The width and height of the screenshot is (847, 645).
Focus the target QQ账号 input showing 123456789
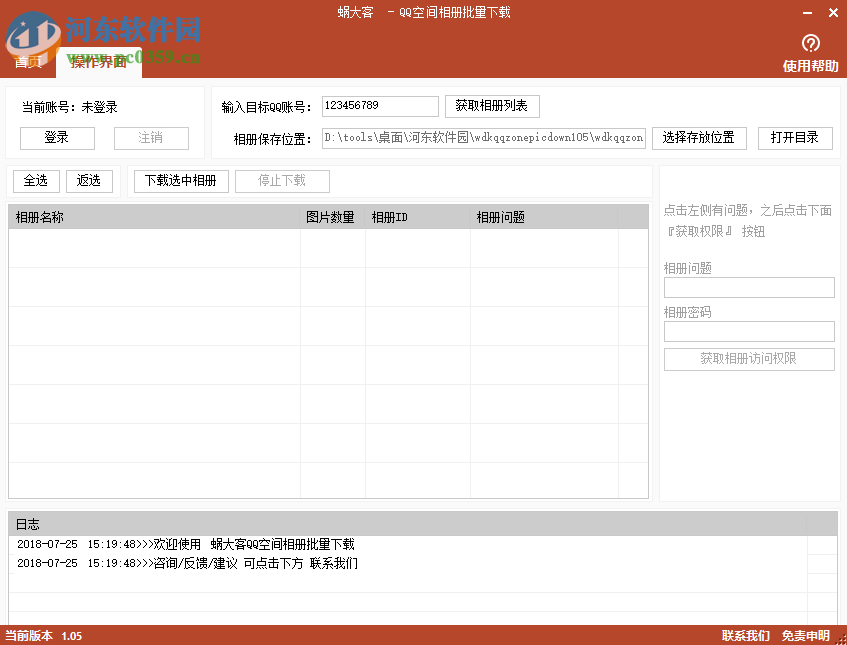pos(380,105)
